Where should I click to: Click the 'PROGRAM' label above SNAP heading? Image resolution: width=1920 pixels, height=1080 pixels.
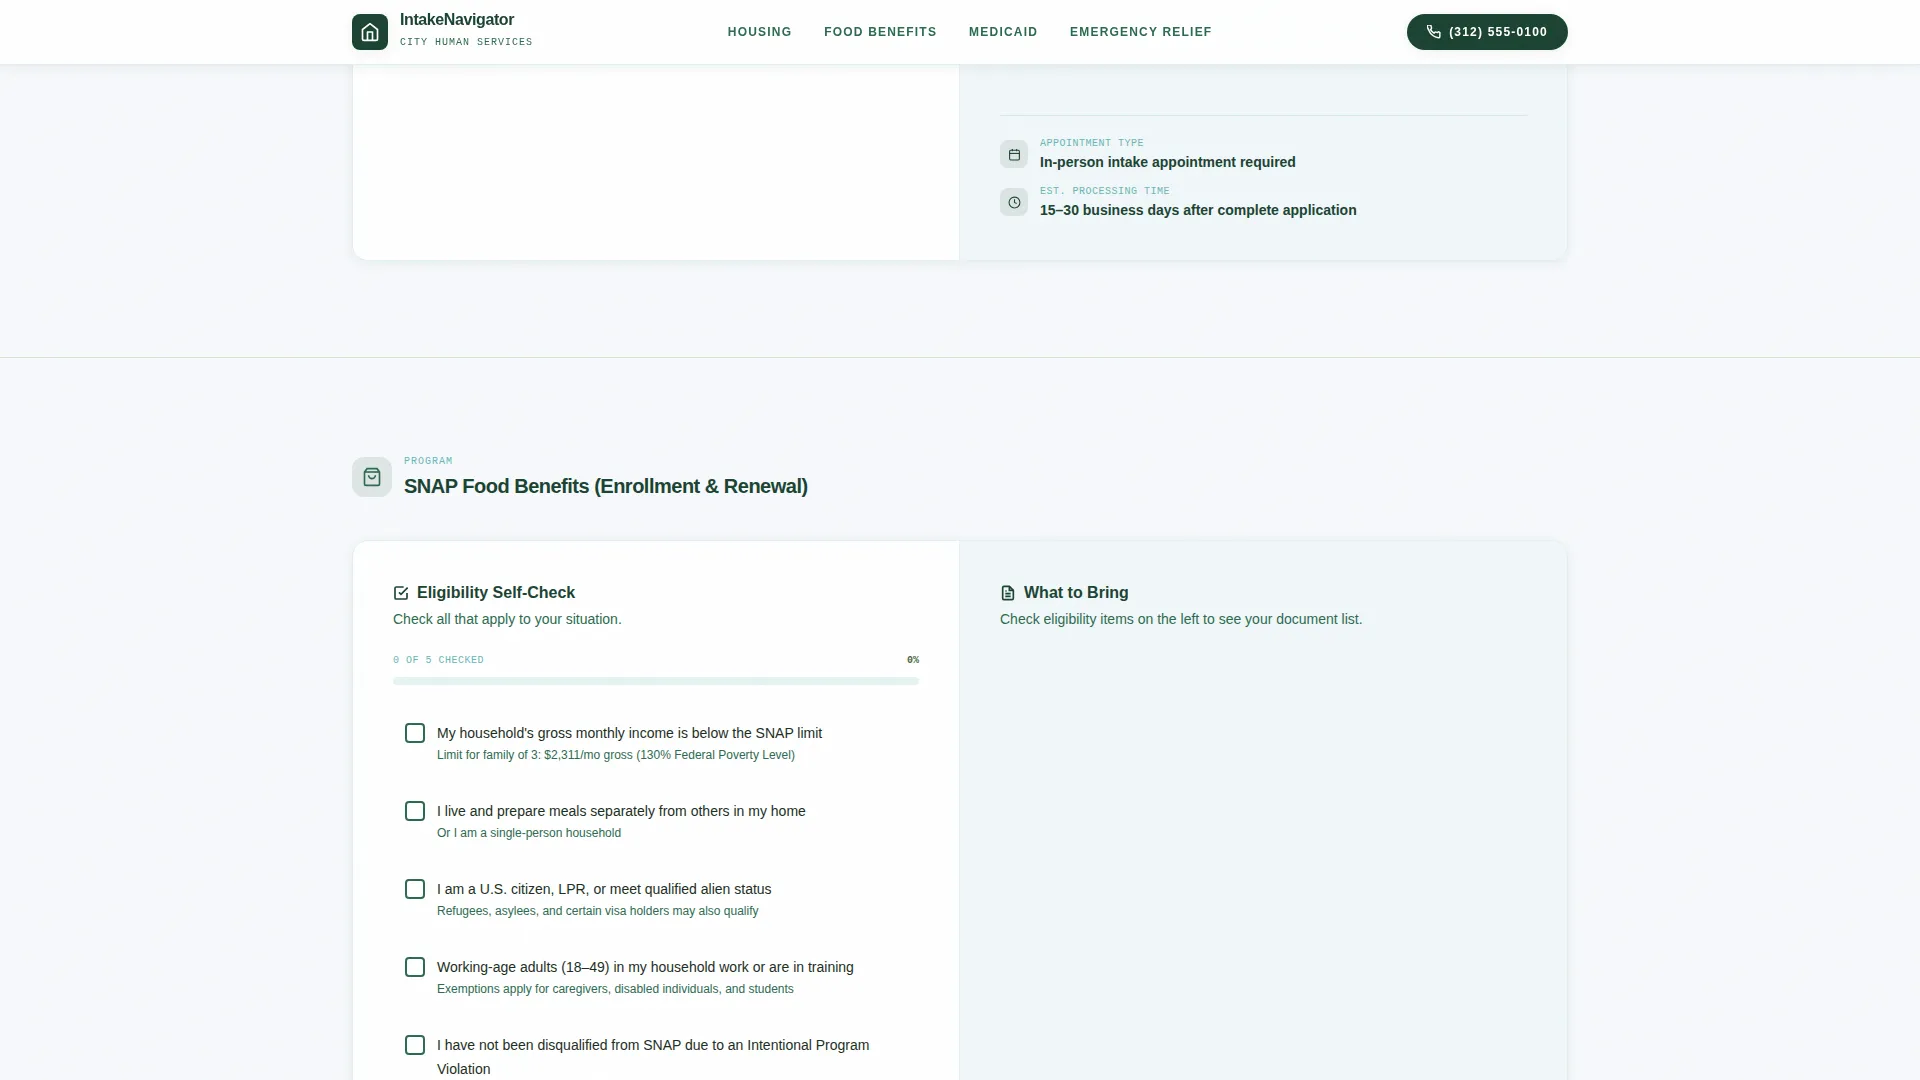click(428, 461)
